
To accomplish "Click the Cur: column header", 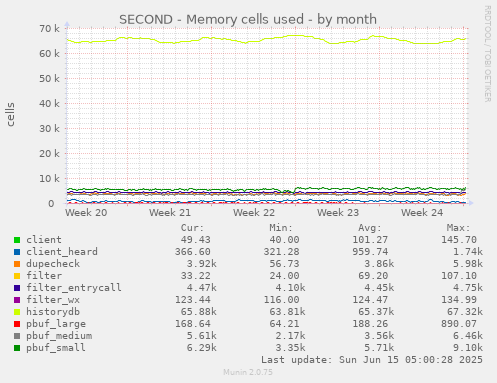I will [192, 228].
